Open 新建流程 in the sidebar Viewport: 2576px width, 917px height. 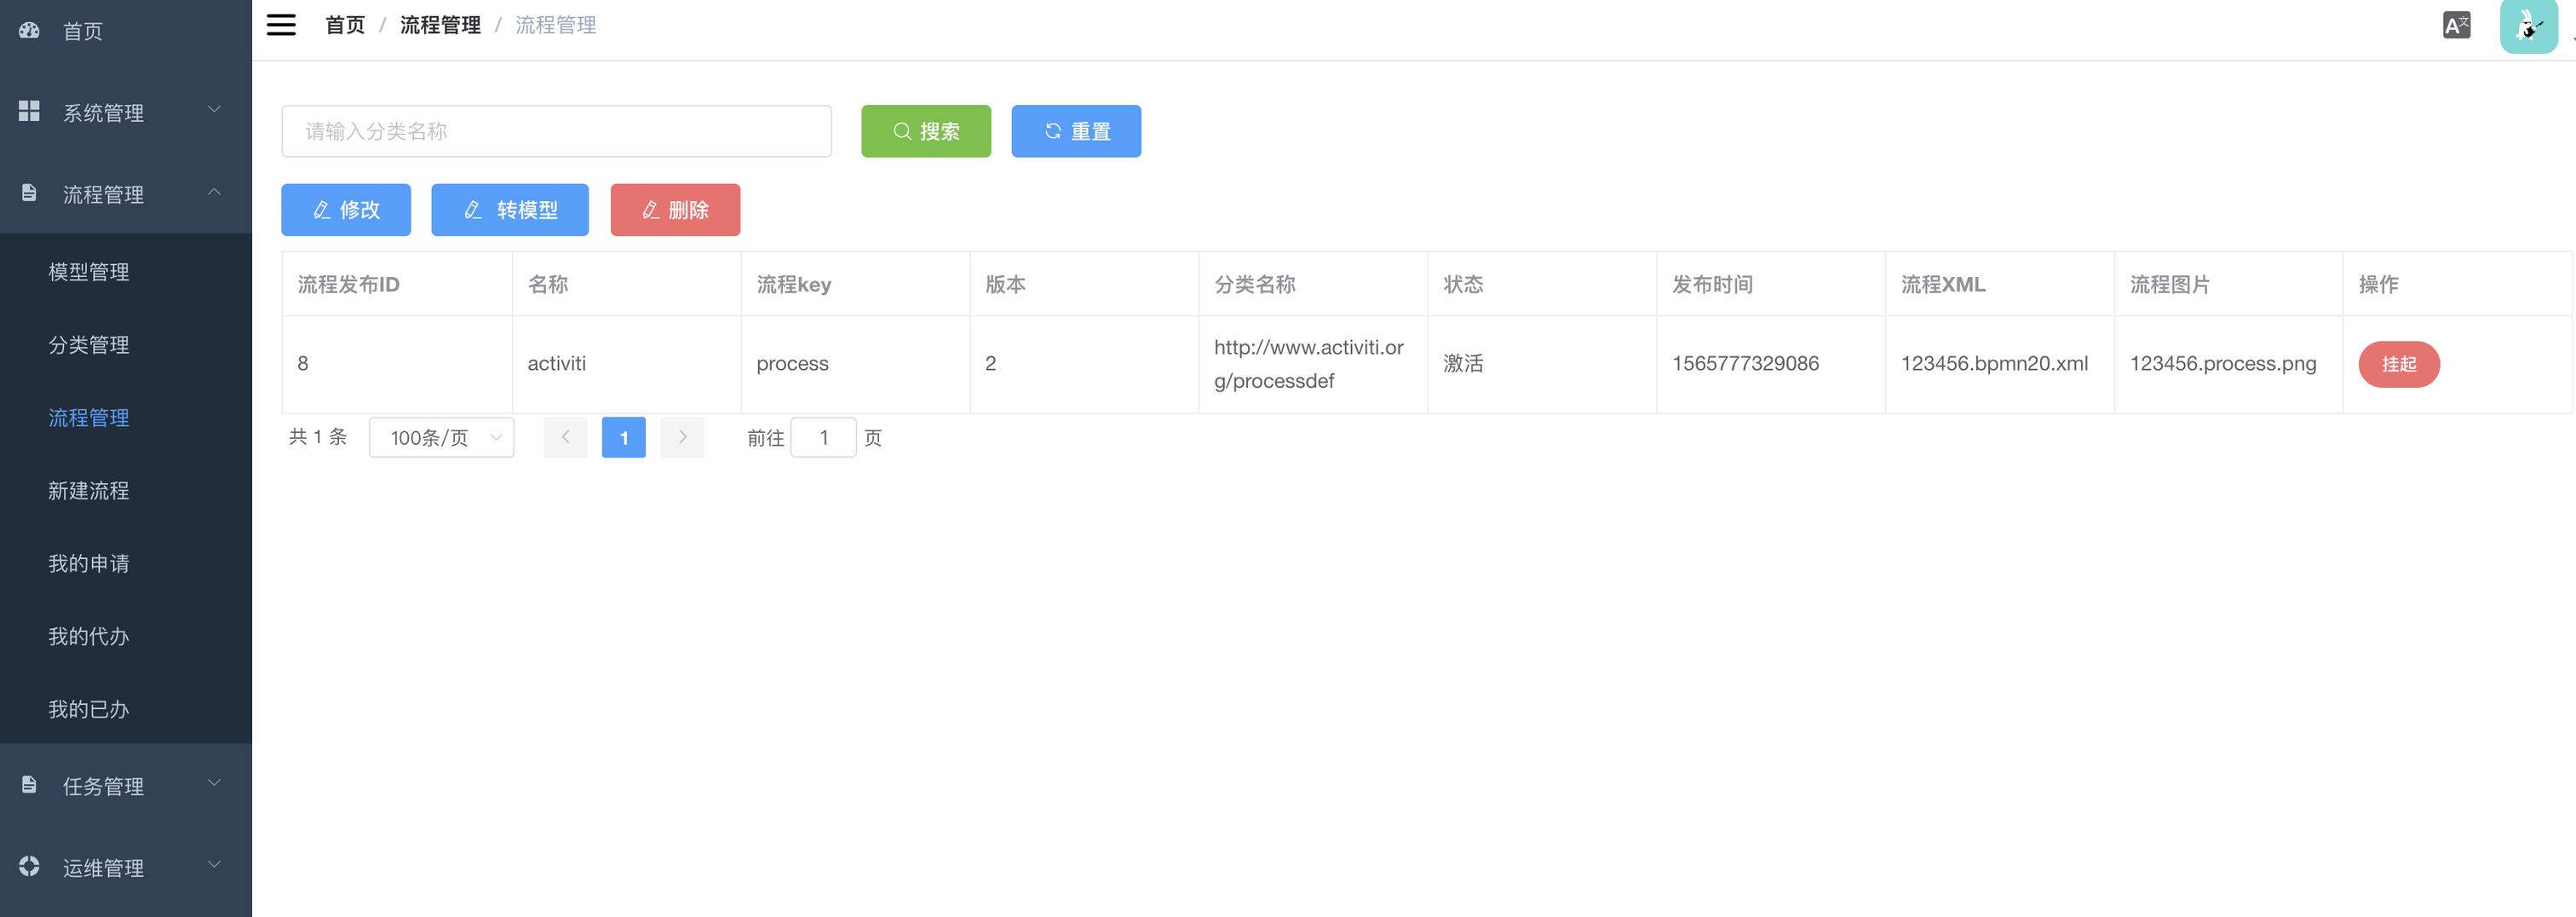126,490
